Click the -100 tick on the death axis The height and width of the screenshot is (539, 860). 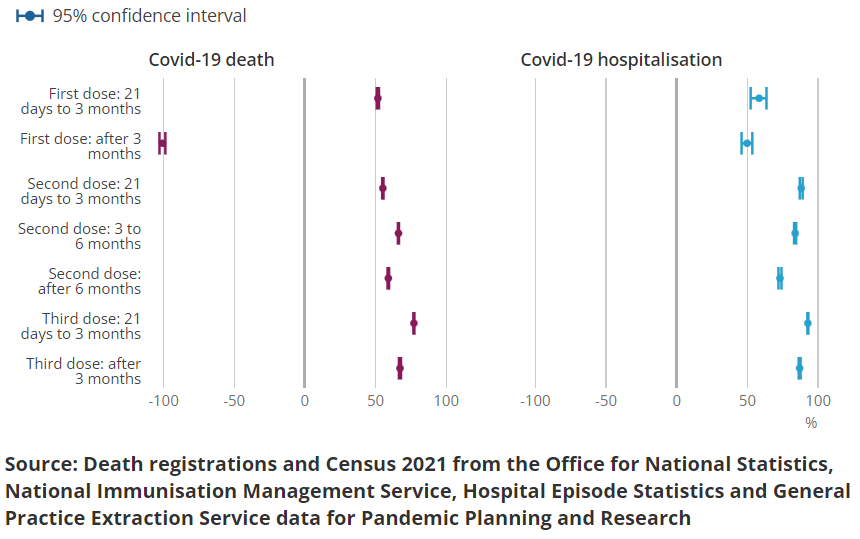162,401
